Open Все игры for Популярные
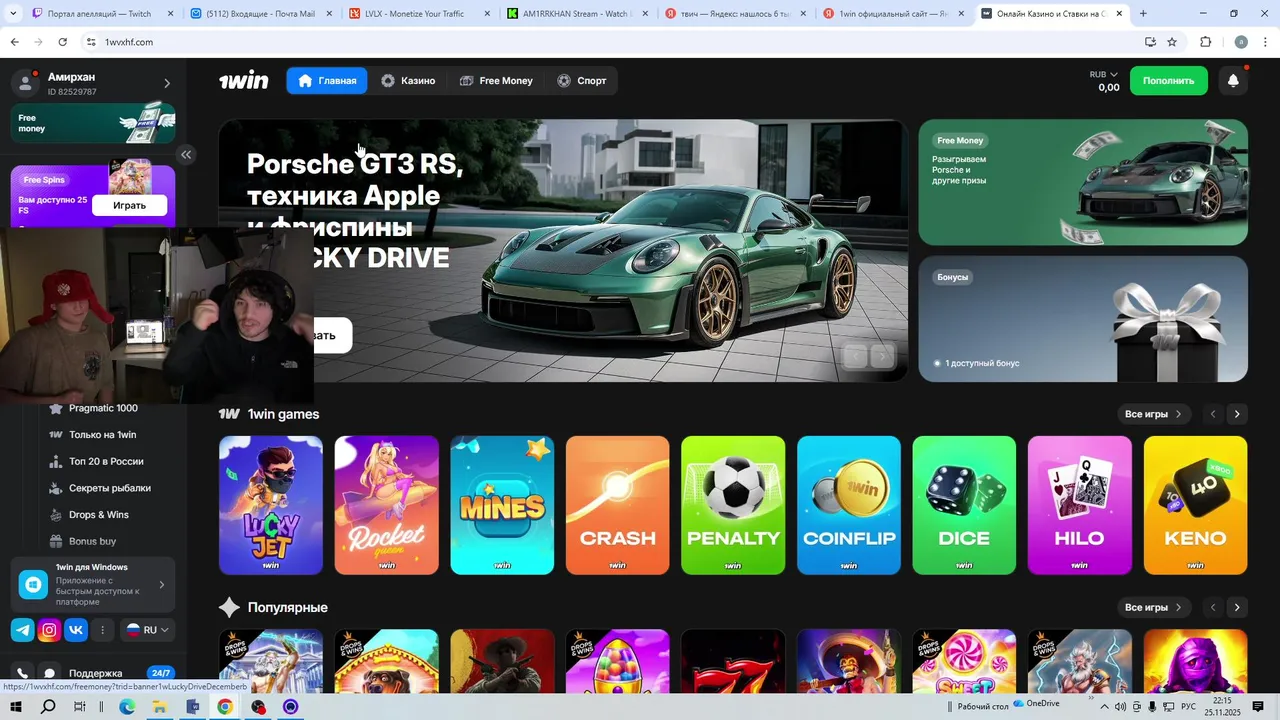The height and width of the screenshot is (720, 1280). tap(1153, 607)
